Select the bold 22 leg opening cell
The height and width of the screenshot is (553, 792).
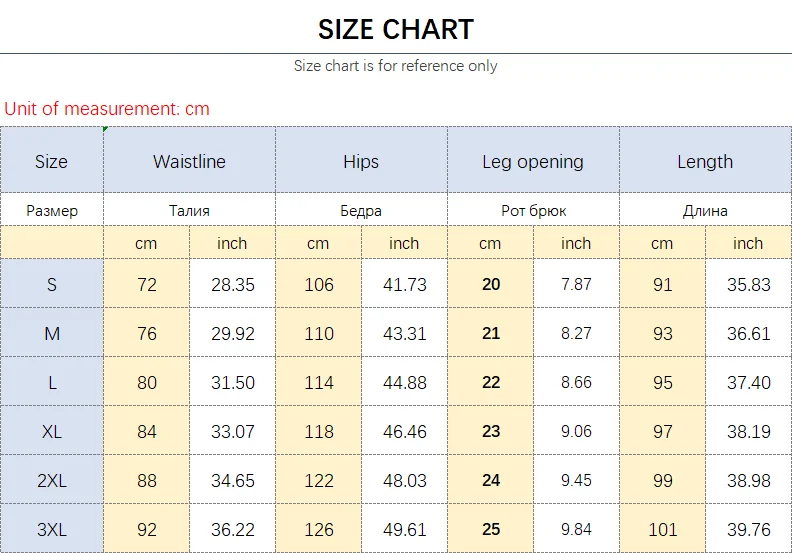tap(490, 383)
